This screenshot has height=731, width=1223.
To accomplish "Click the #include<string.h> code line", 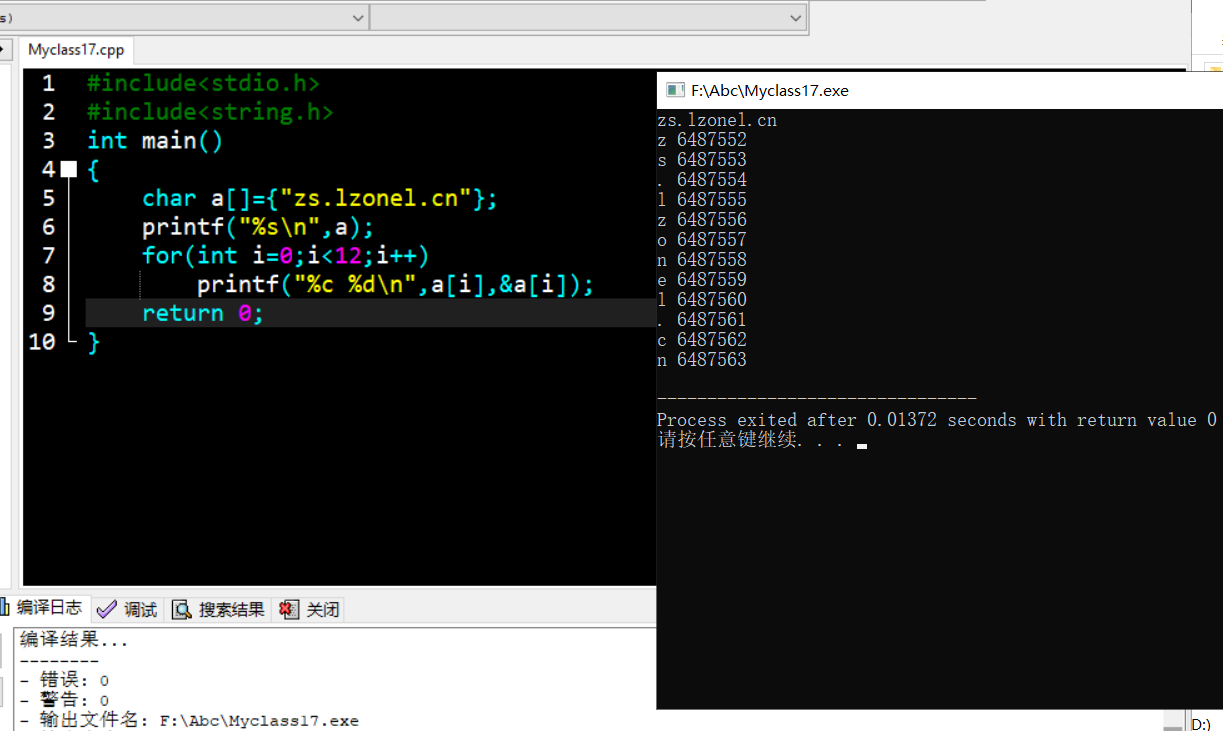I will tap(210, 112).
